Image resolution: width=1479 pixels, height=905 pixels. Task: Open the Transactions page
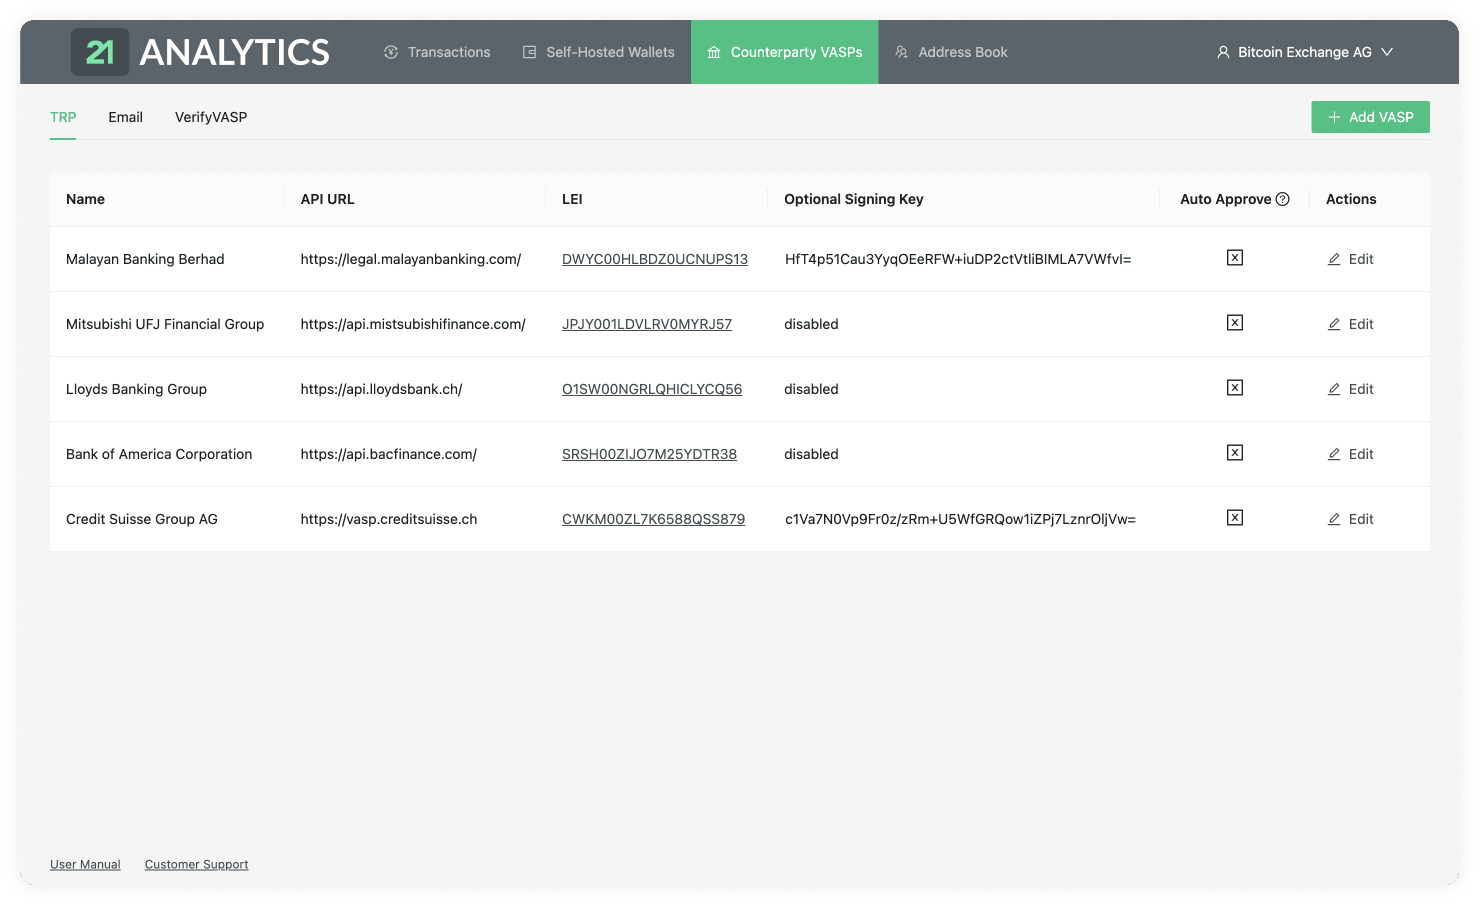point(437,52)
